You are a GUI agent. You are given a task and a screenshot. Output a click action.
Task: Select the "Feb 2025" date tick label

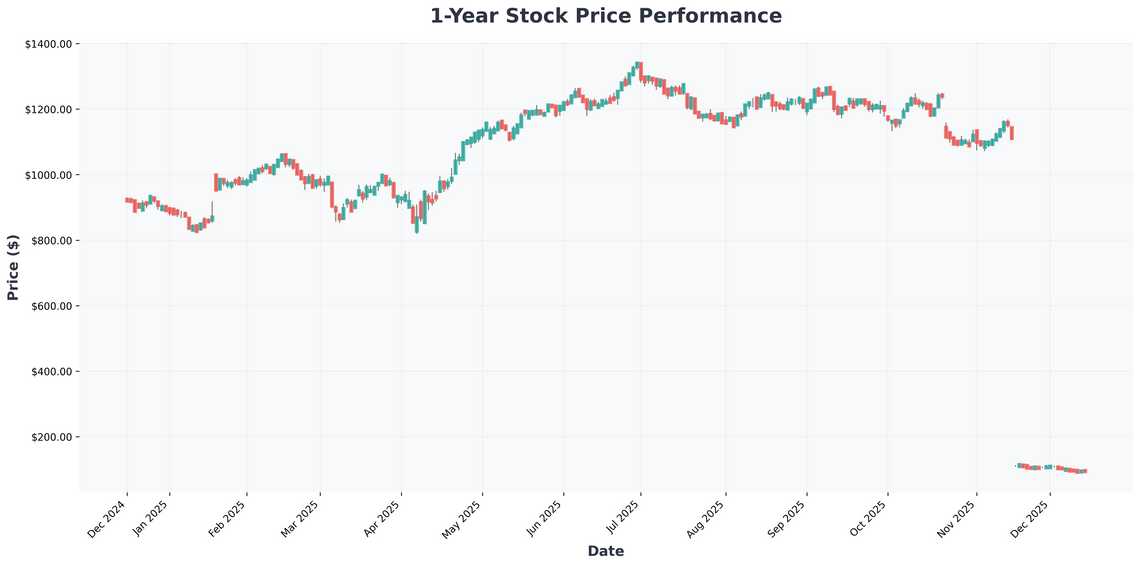point(228,519)
